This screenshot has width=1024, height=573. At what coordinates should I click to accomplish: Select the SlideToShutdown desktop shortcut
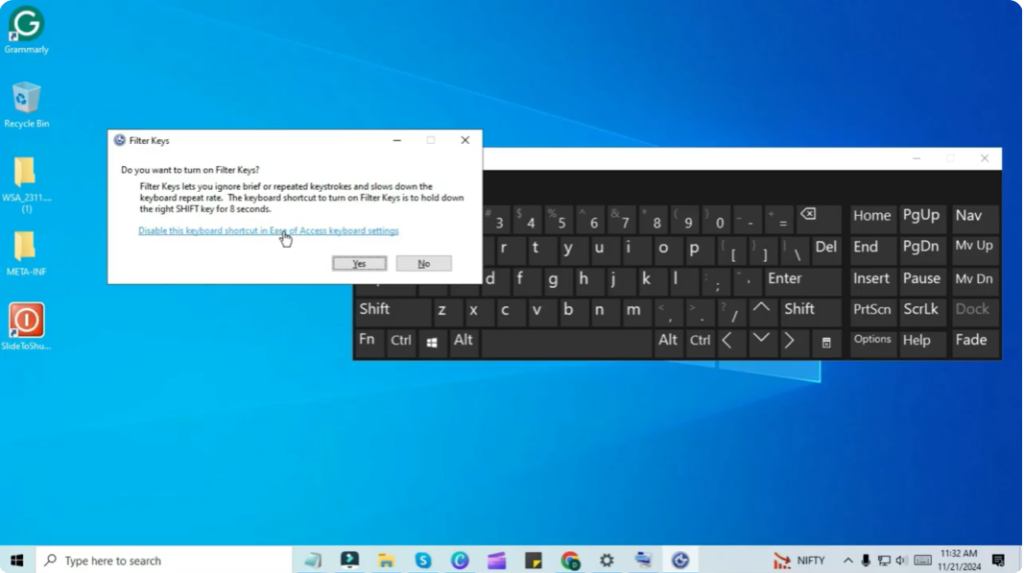[26, 326]
